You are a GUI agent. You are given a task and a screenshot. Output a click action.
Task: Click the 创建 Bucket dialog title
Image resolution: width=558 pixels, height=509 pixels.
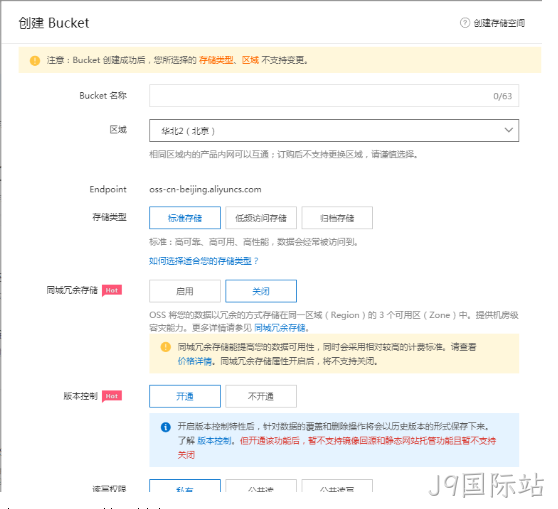54,23
